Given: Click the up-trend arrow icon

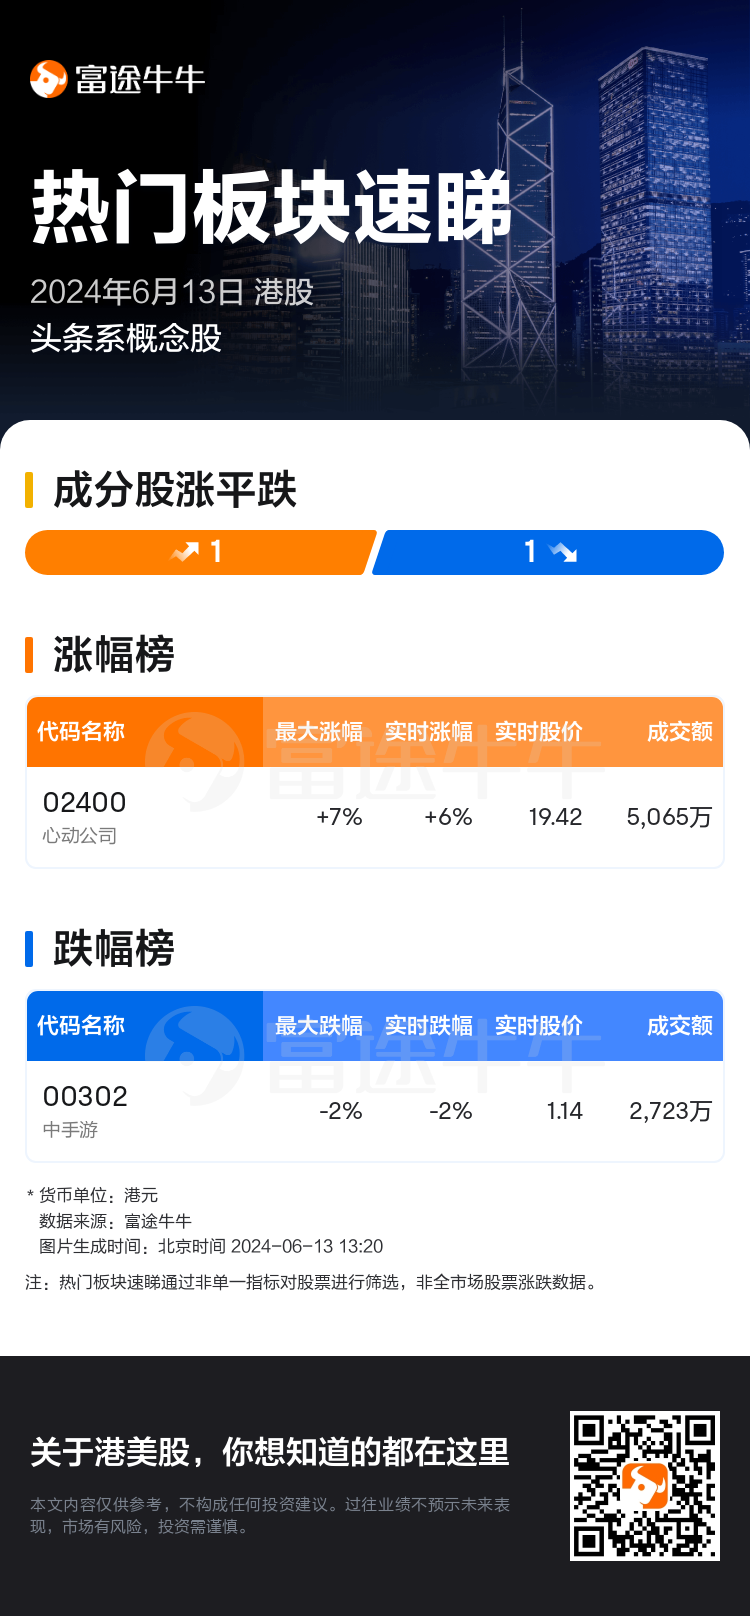Looking at the screenshot, I should [185, 552].
